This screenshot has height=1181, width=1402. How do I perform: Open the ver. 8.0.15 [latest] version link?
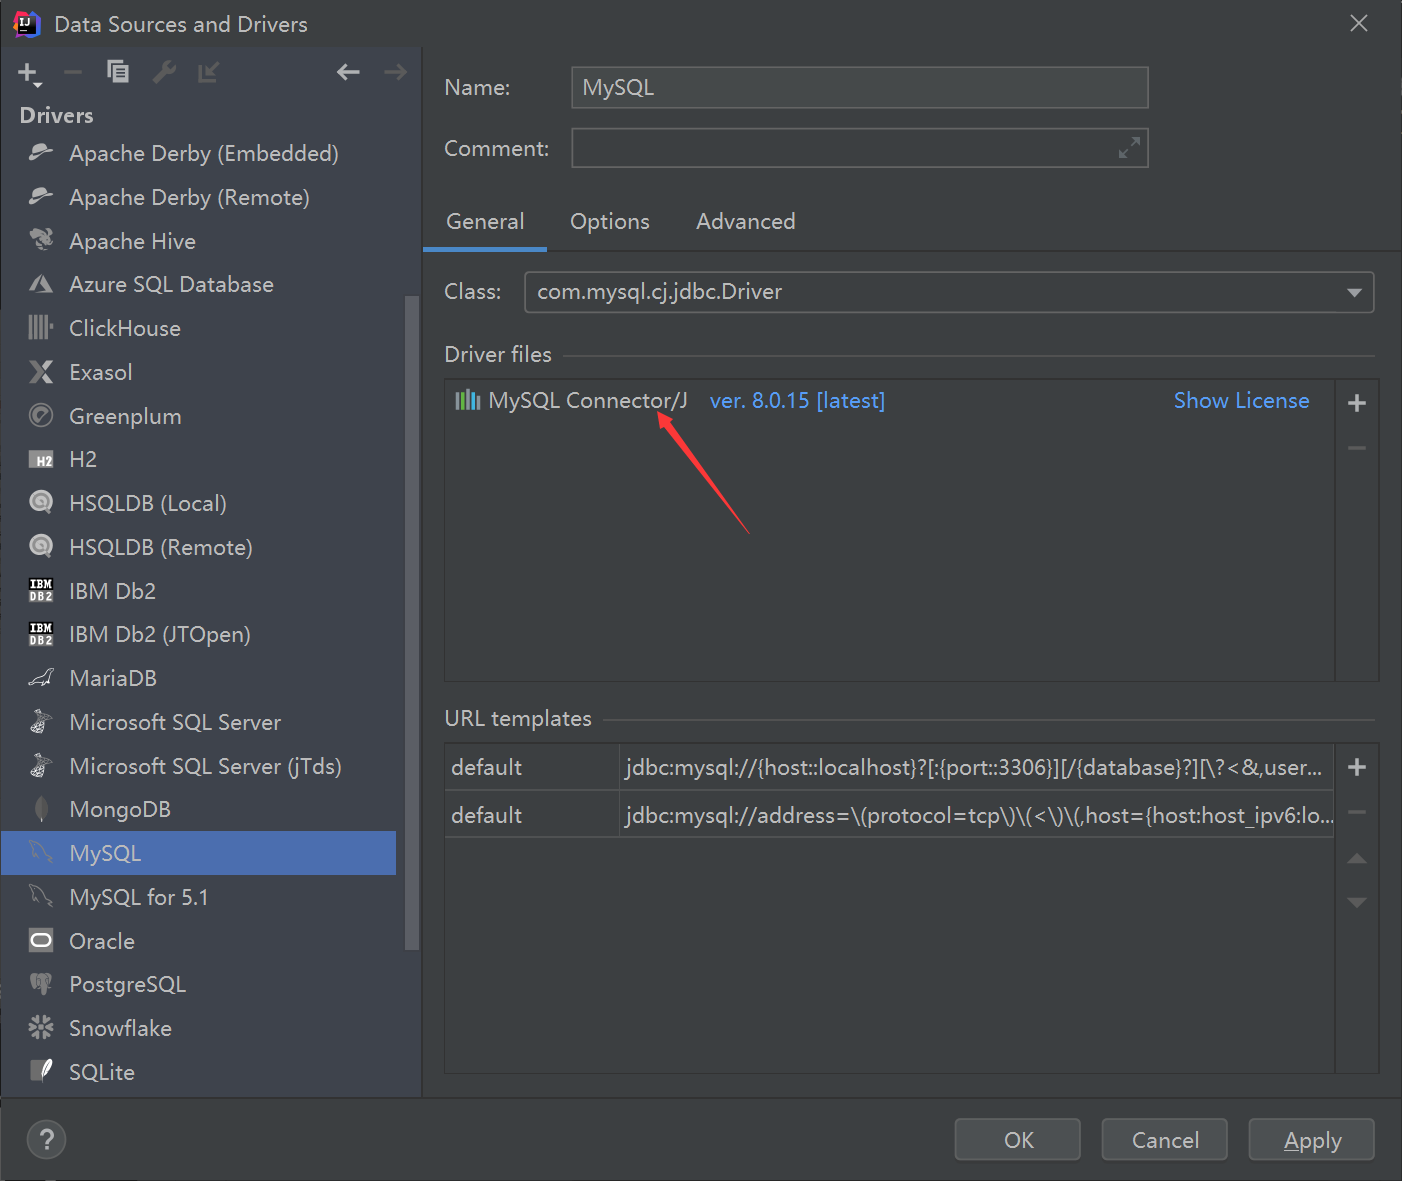(x=797, y=401)
